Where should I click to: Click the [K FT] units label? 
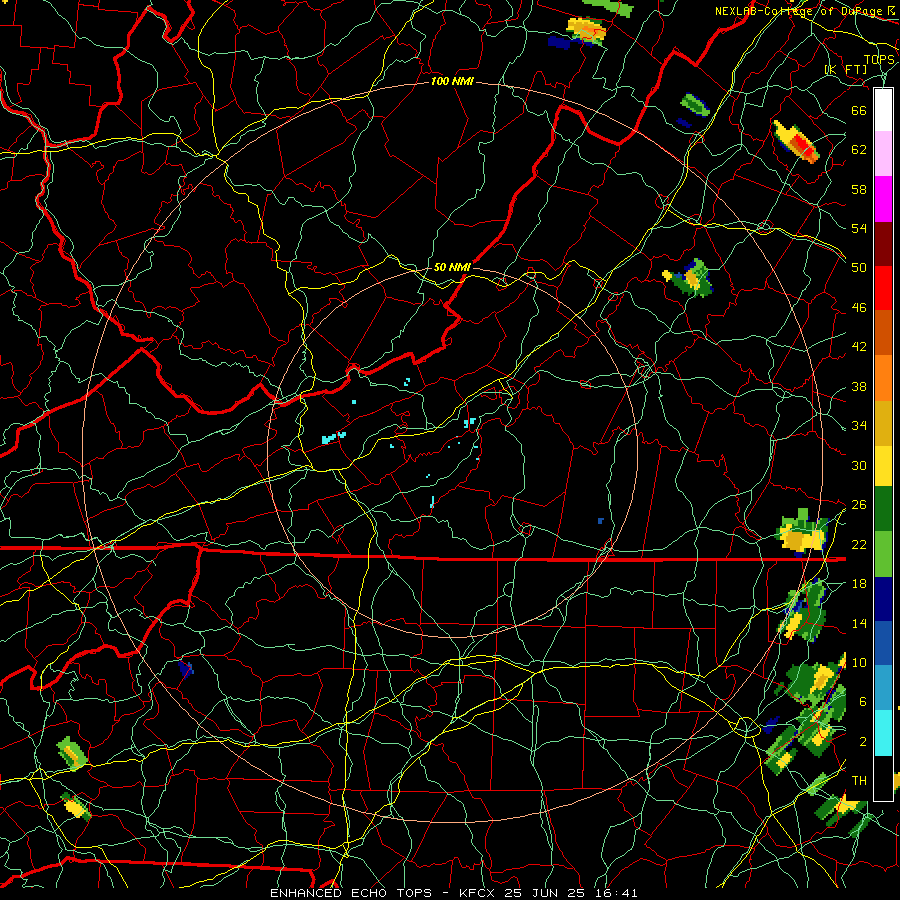[x=846, y=70]
